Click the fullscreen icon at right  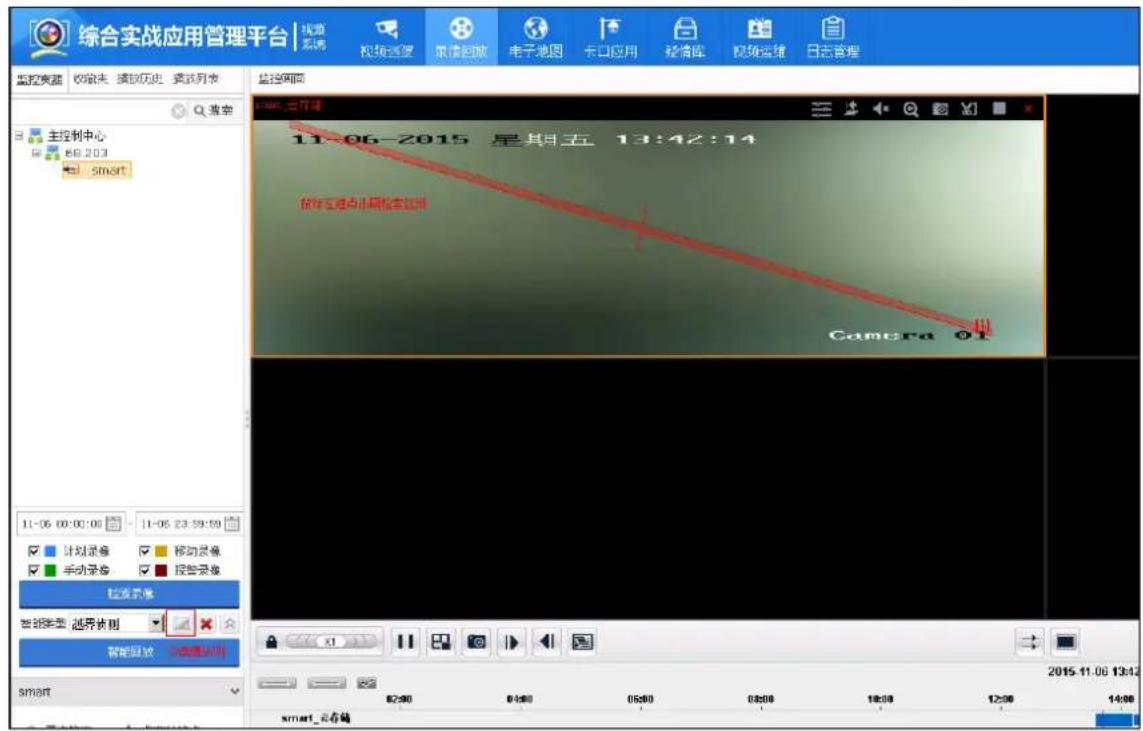pos(1066,642)
